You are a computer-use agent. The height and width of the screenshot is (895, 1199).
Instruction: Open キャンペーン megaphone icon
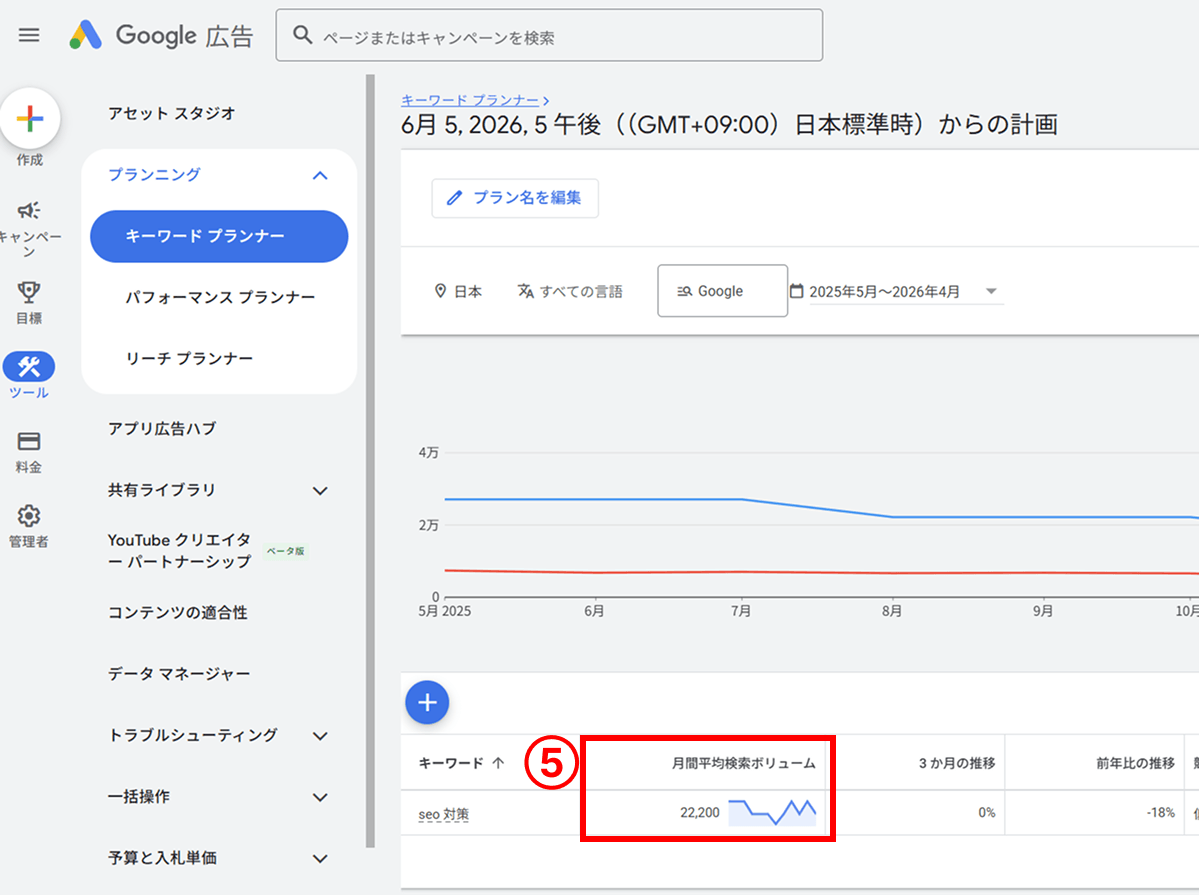point(29,210)
